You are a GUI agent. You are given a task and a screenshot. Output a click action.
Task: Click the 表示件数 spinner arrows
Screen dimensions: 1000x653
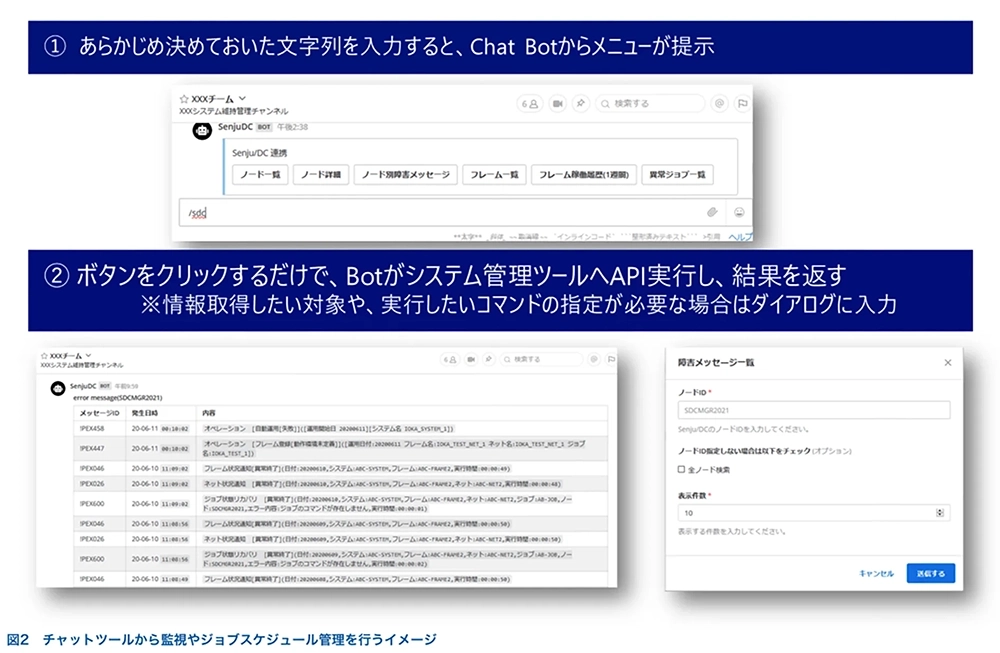coord(939,513)
